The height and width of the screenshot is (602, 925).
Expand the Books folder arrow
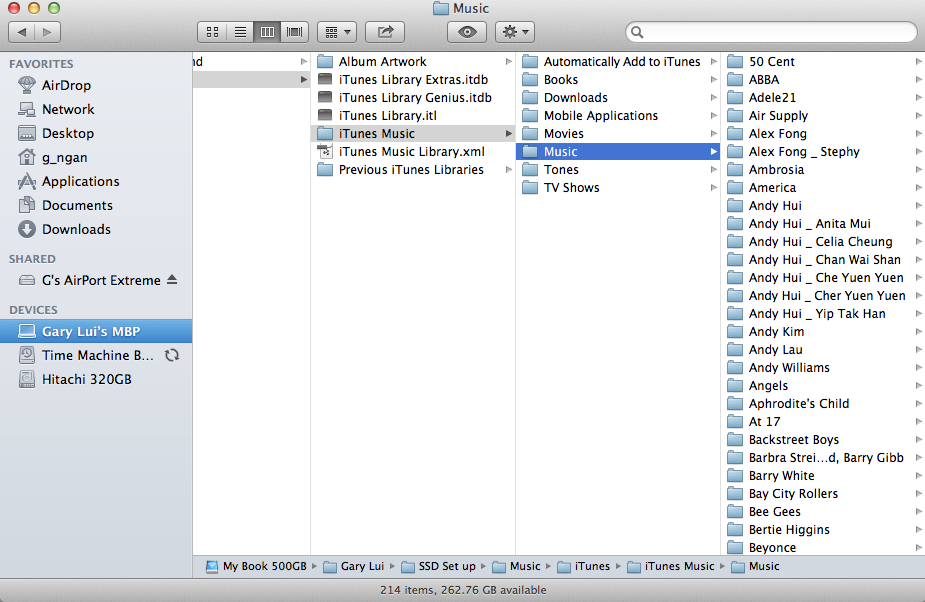click(714, 80)
